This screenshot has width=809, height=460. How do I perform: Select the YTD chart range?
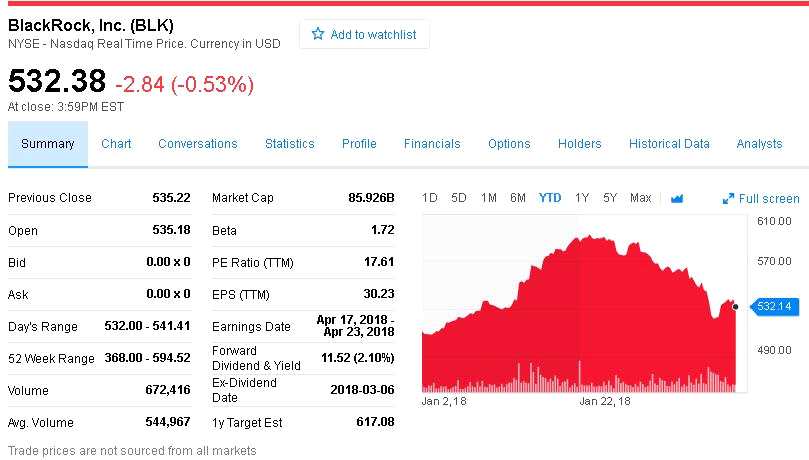click(x=550, y=198)
